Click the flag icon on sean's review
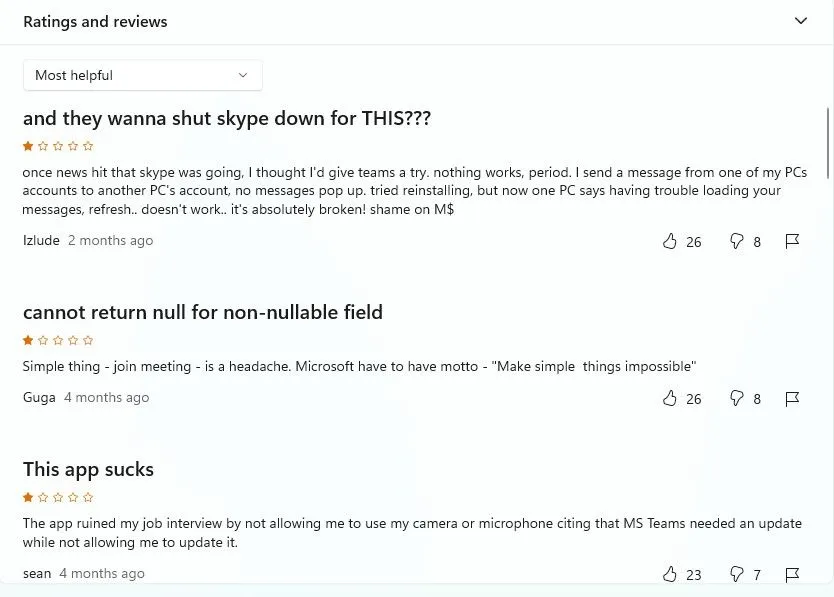The width and height of the screenshot is (834, 597). point(792,574)
